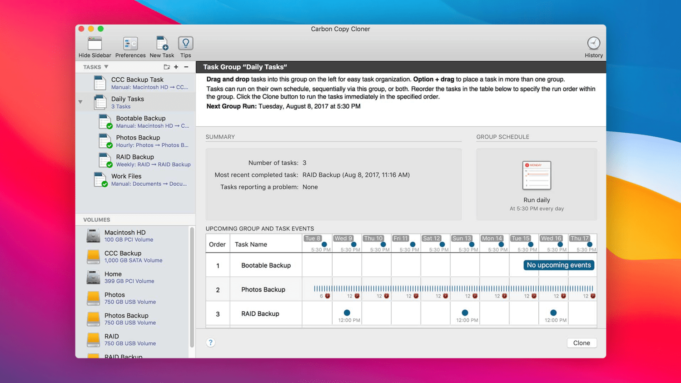Screen dimensions: 681x383
Task: Select RAID Backup row in events table
Action: [401, 314]
